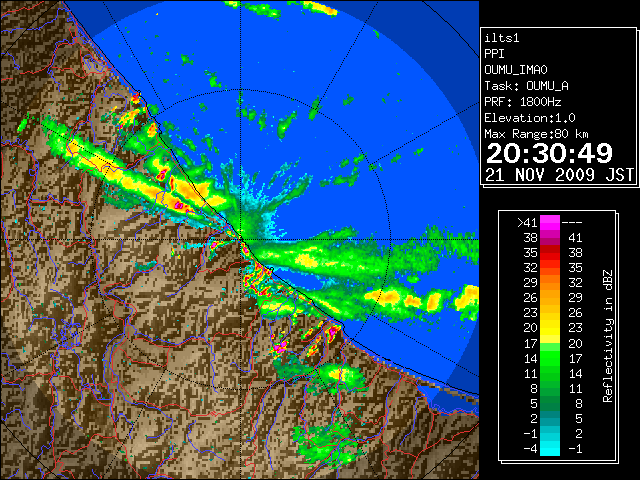The height and width of the screenshot is (480, 640).
Task: Click the '-4' label at the legend bottom
Action: [x=530, y=448]
